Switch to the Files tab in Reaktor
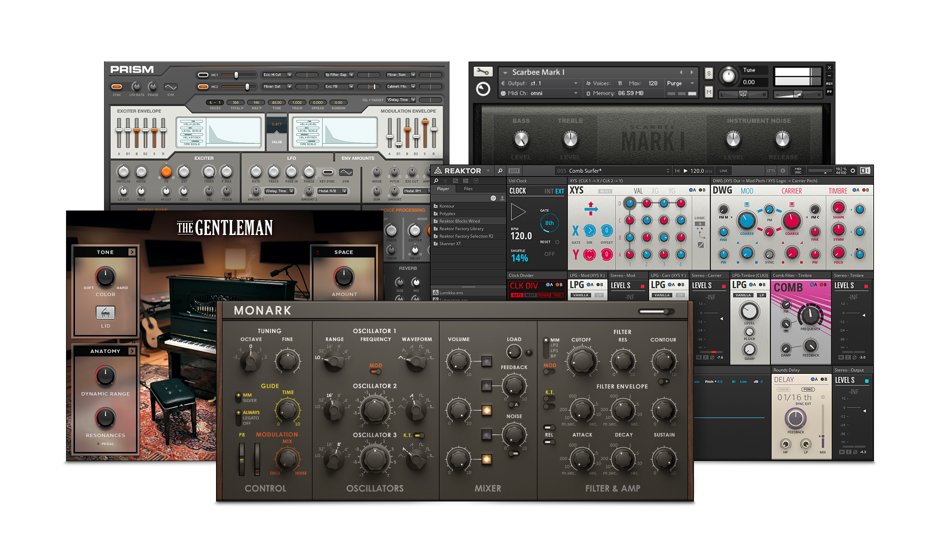The image size is (940, 540). 468,188
